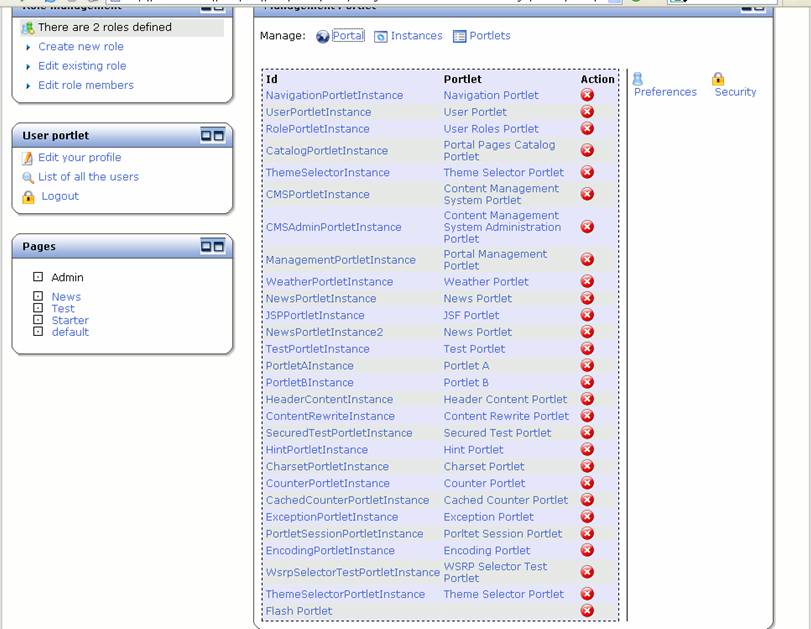
Task: Open the JSF Portlet link
Action: tap(471, 316)
